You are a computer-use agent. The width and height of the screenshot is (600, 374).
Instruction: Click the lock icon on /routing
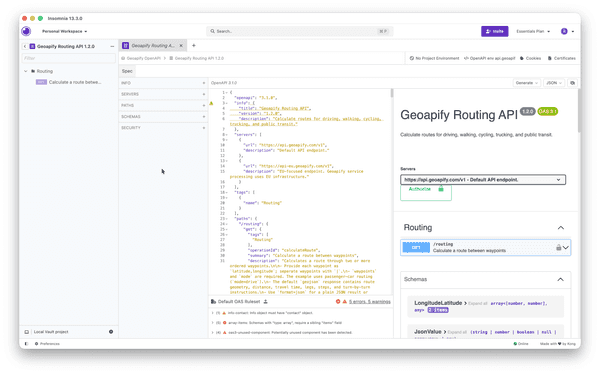tap(558, 248)
